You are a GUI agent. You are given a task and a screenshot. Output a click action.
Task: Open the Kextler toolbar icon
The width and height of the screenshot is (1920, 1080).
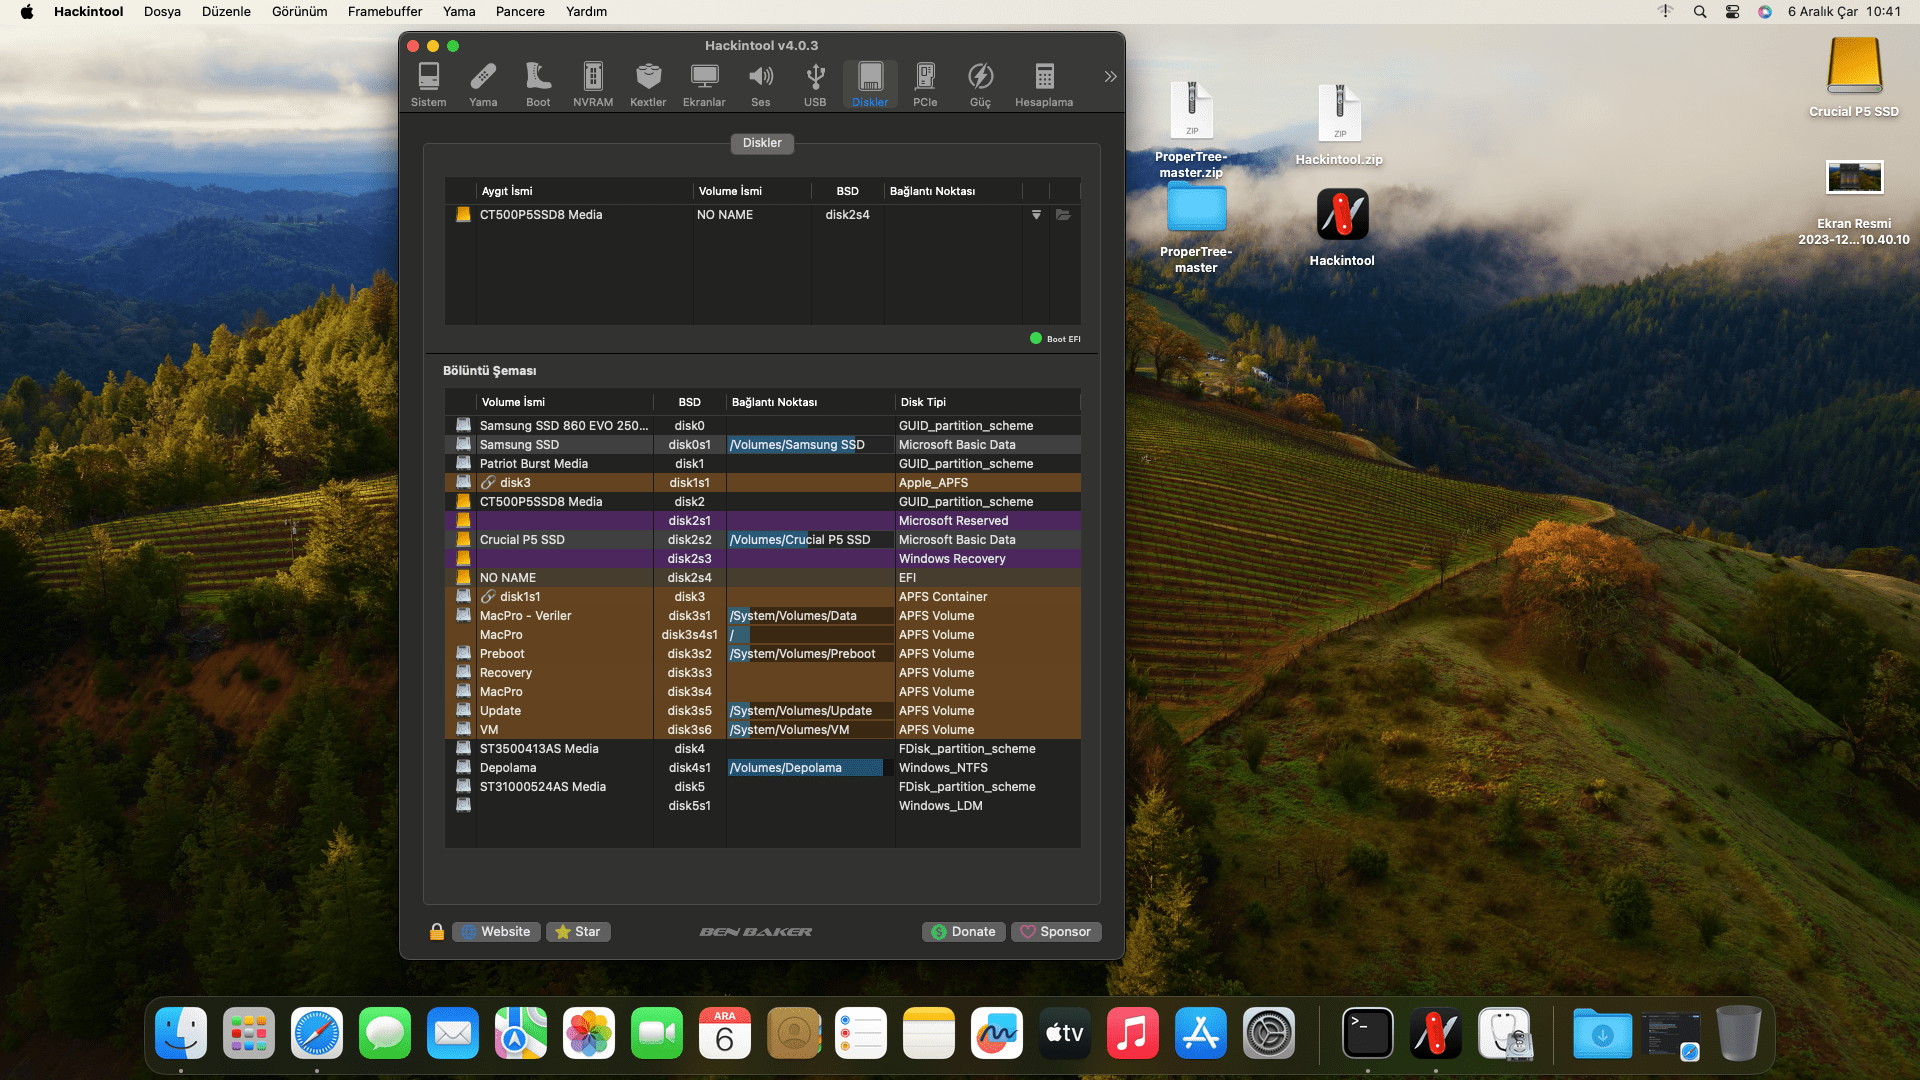[648, 84]
